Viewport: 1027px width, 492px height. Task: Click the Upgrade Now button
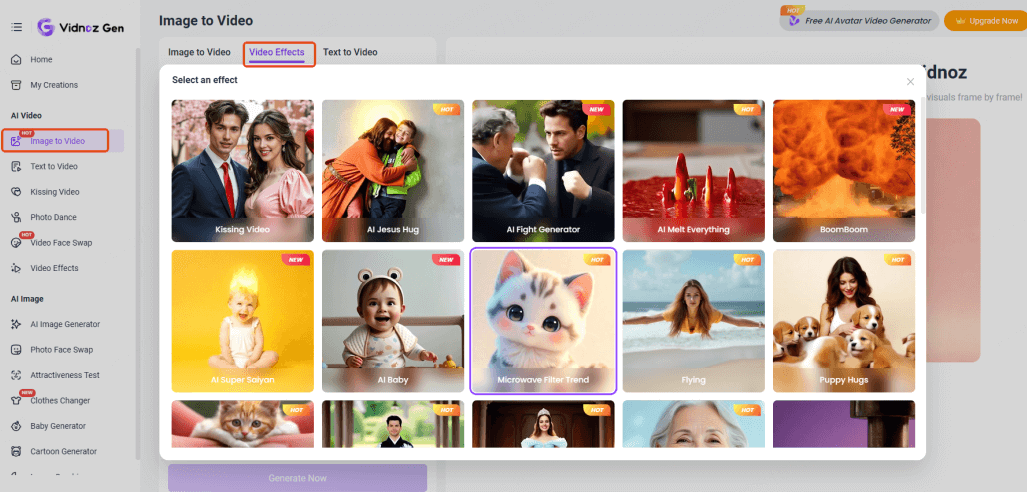(x=985, y=21)
